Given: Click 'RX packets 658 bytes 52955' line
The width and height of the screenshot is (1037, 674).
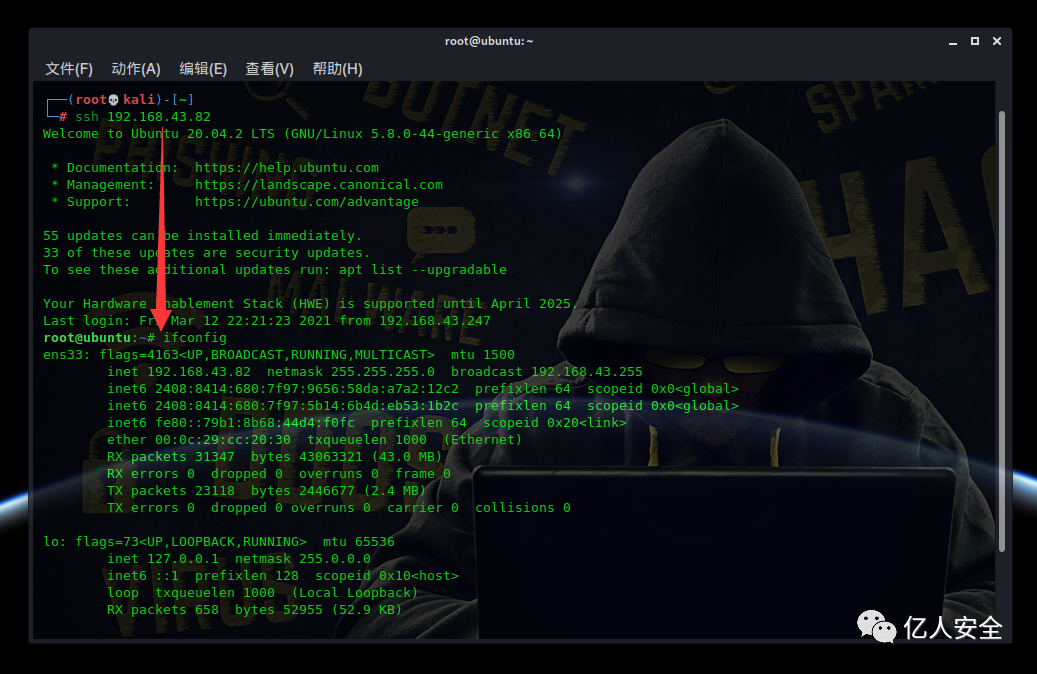Looking at the screenshot, I should click(x=255, y=610).
